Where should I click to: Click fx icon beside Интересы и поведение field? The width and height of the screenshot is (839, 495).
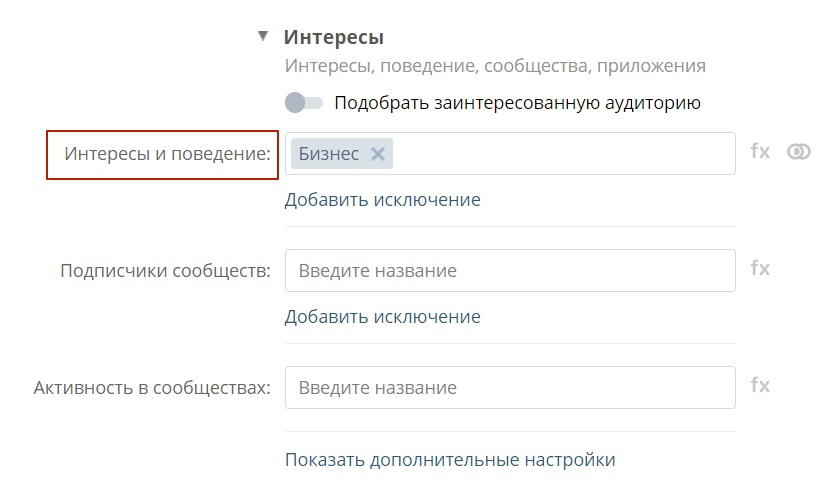(760, 151)
